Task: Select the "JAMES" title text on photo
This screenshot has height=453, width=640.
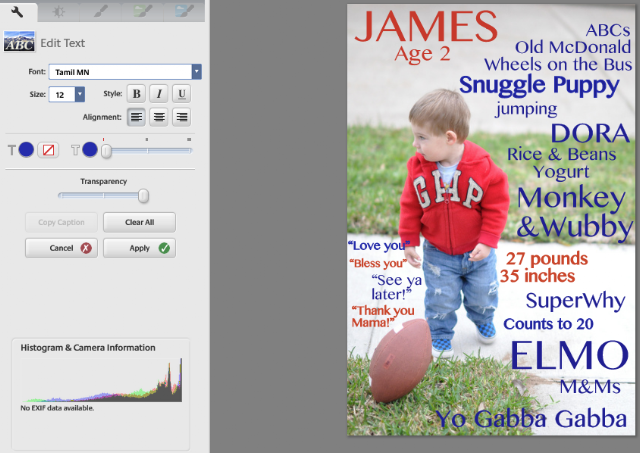Action: (426, 26)
